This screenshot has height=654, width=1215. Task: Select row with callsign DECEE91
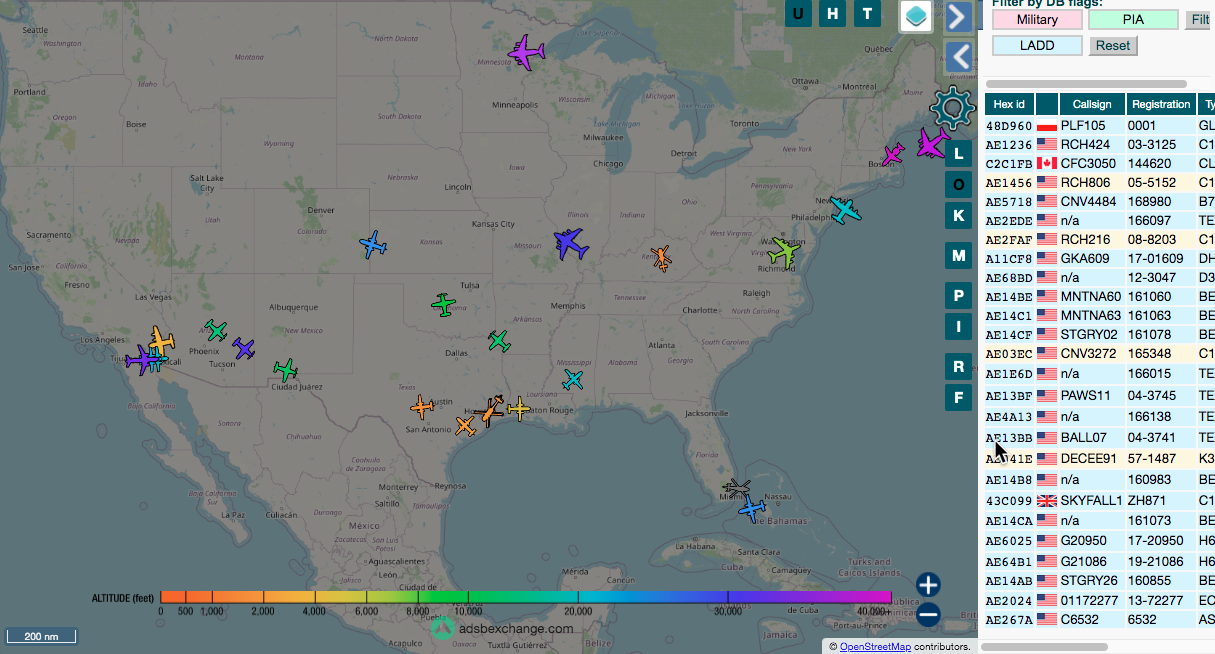pos(1100,459)
